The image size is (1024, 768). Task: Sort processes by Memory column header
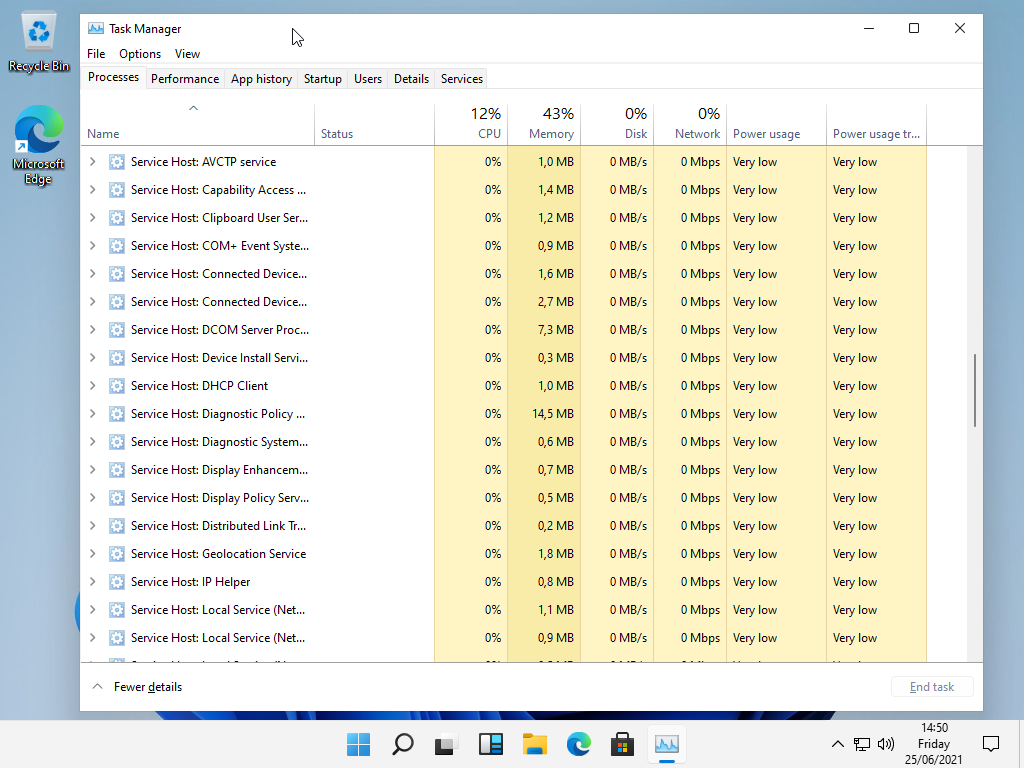click(x=543, y=124)
